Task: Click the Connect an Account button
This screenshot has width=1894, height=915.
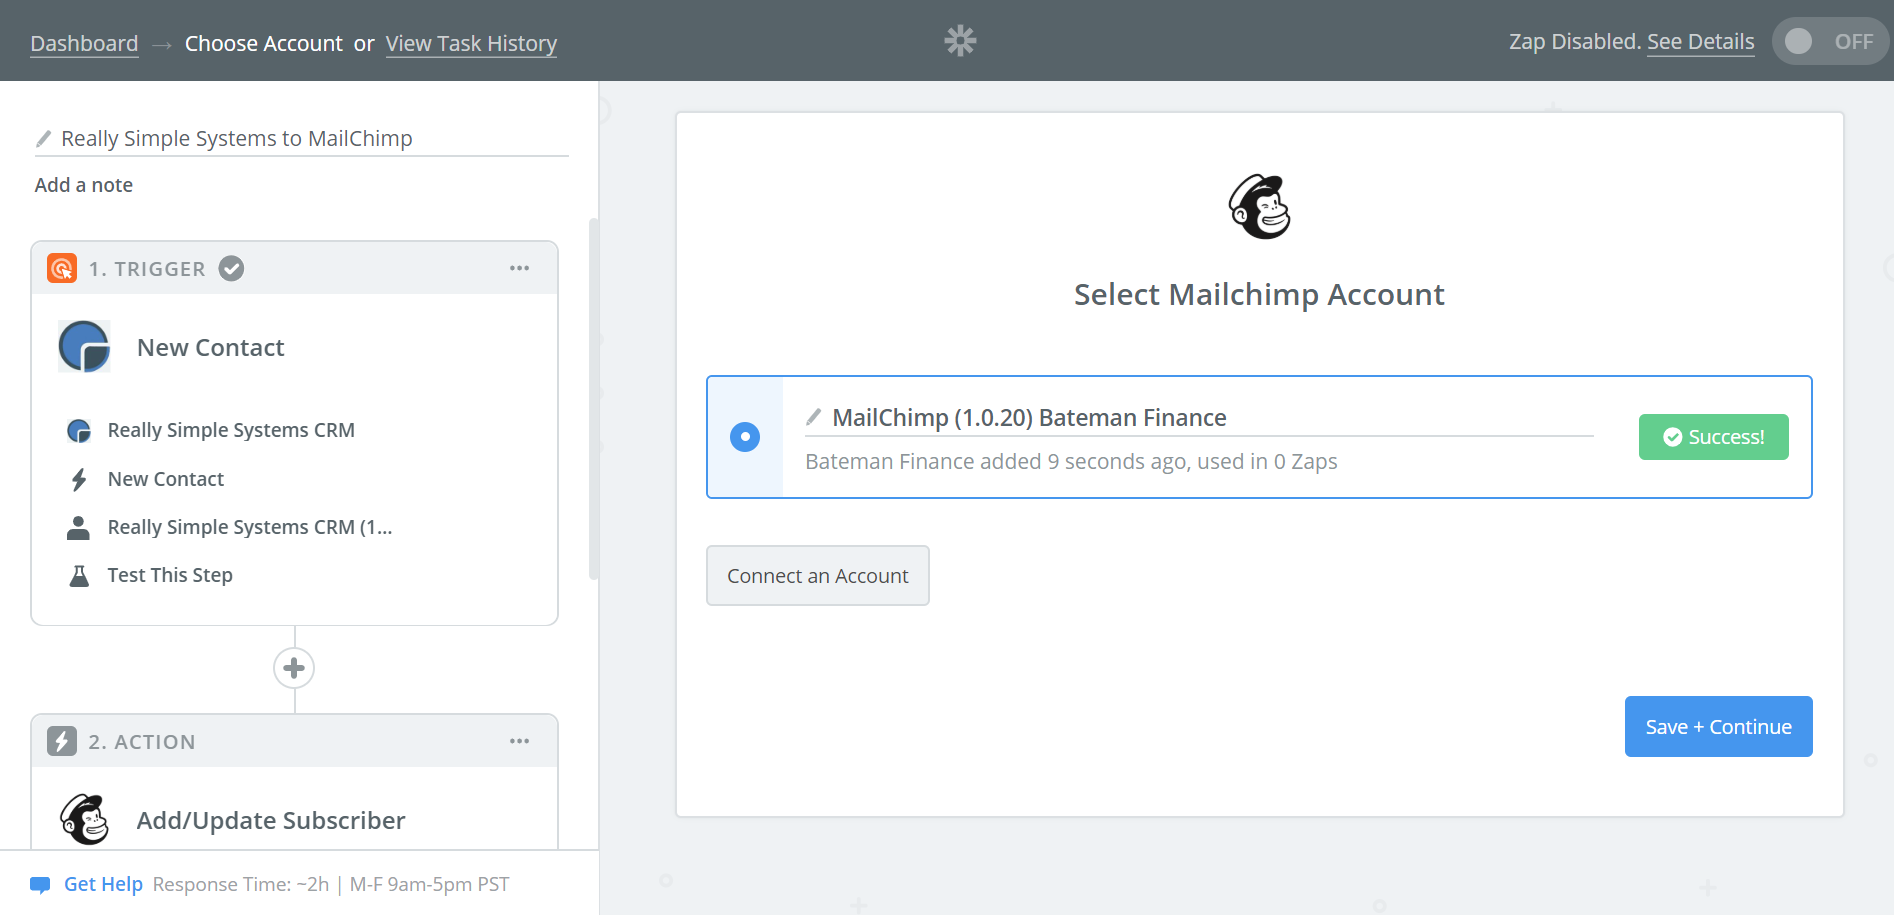Action: click(818, 575)
